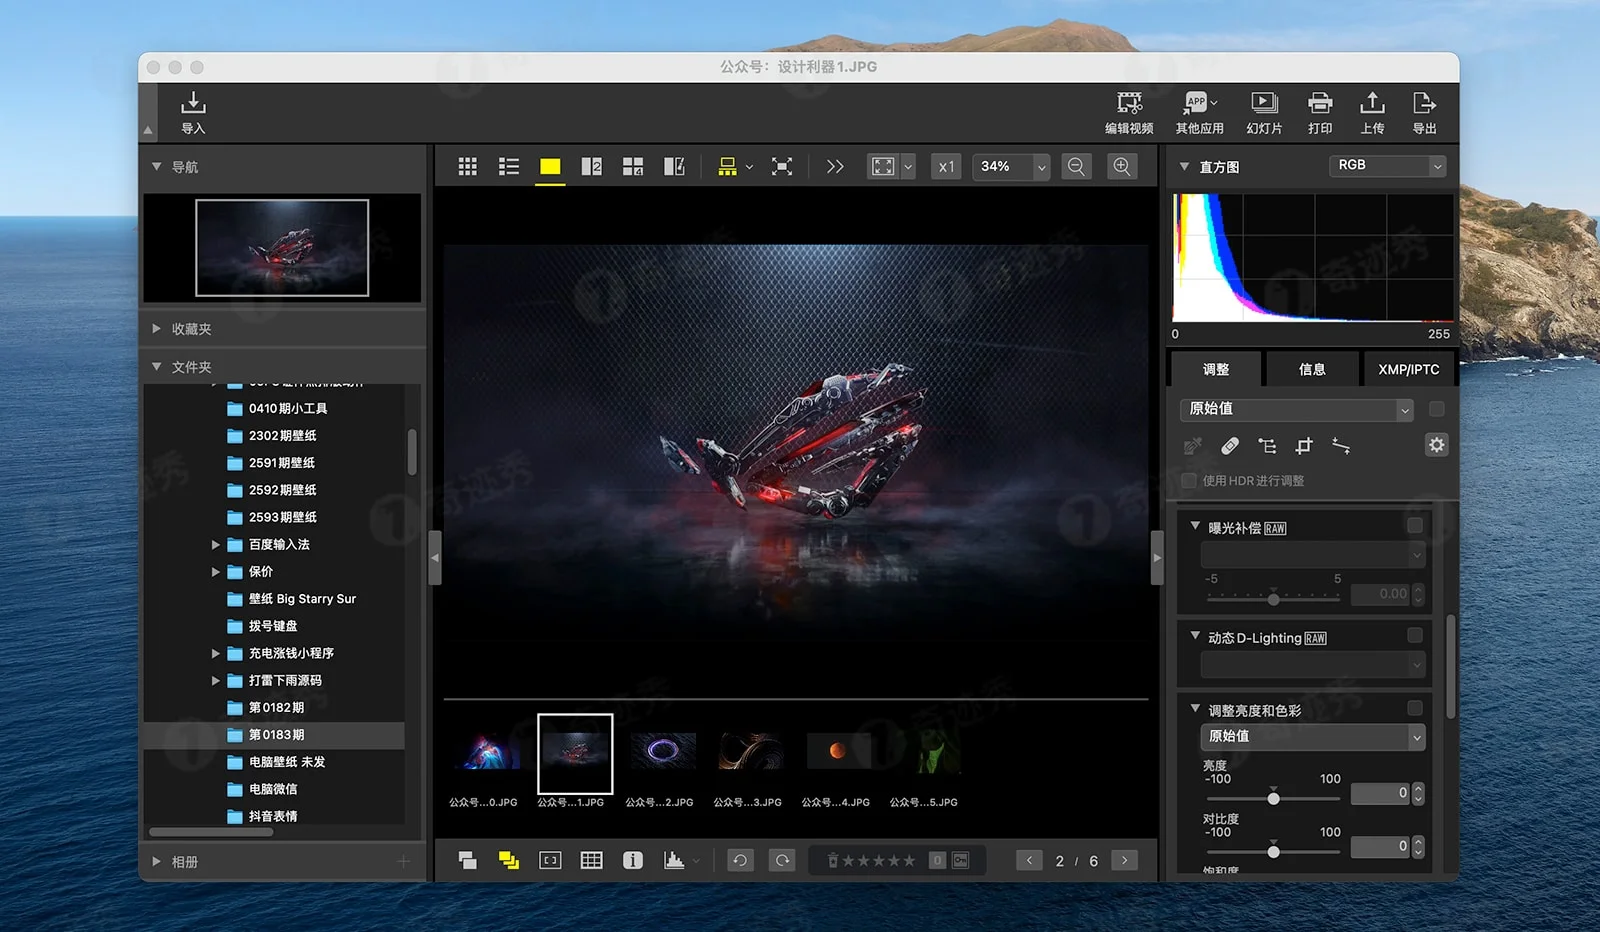Click the Print (打印) icon
This screenshot has width=1600, height=932.
pos(1320,104)
